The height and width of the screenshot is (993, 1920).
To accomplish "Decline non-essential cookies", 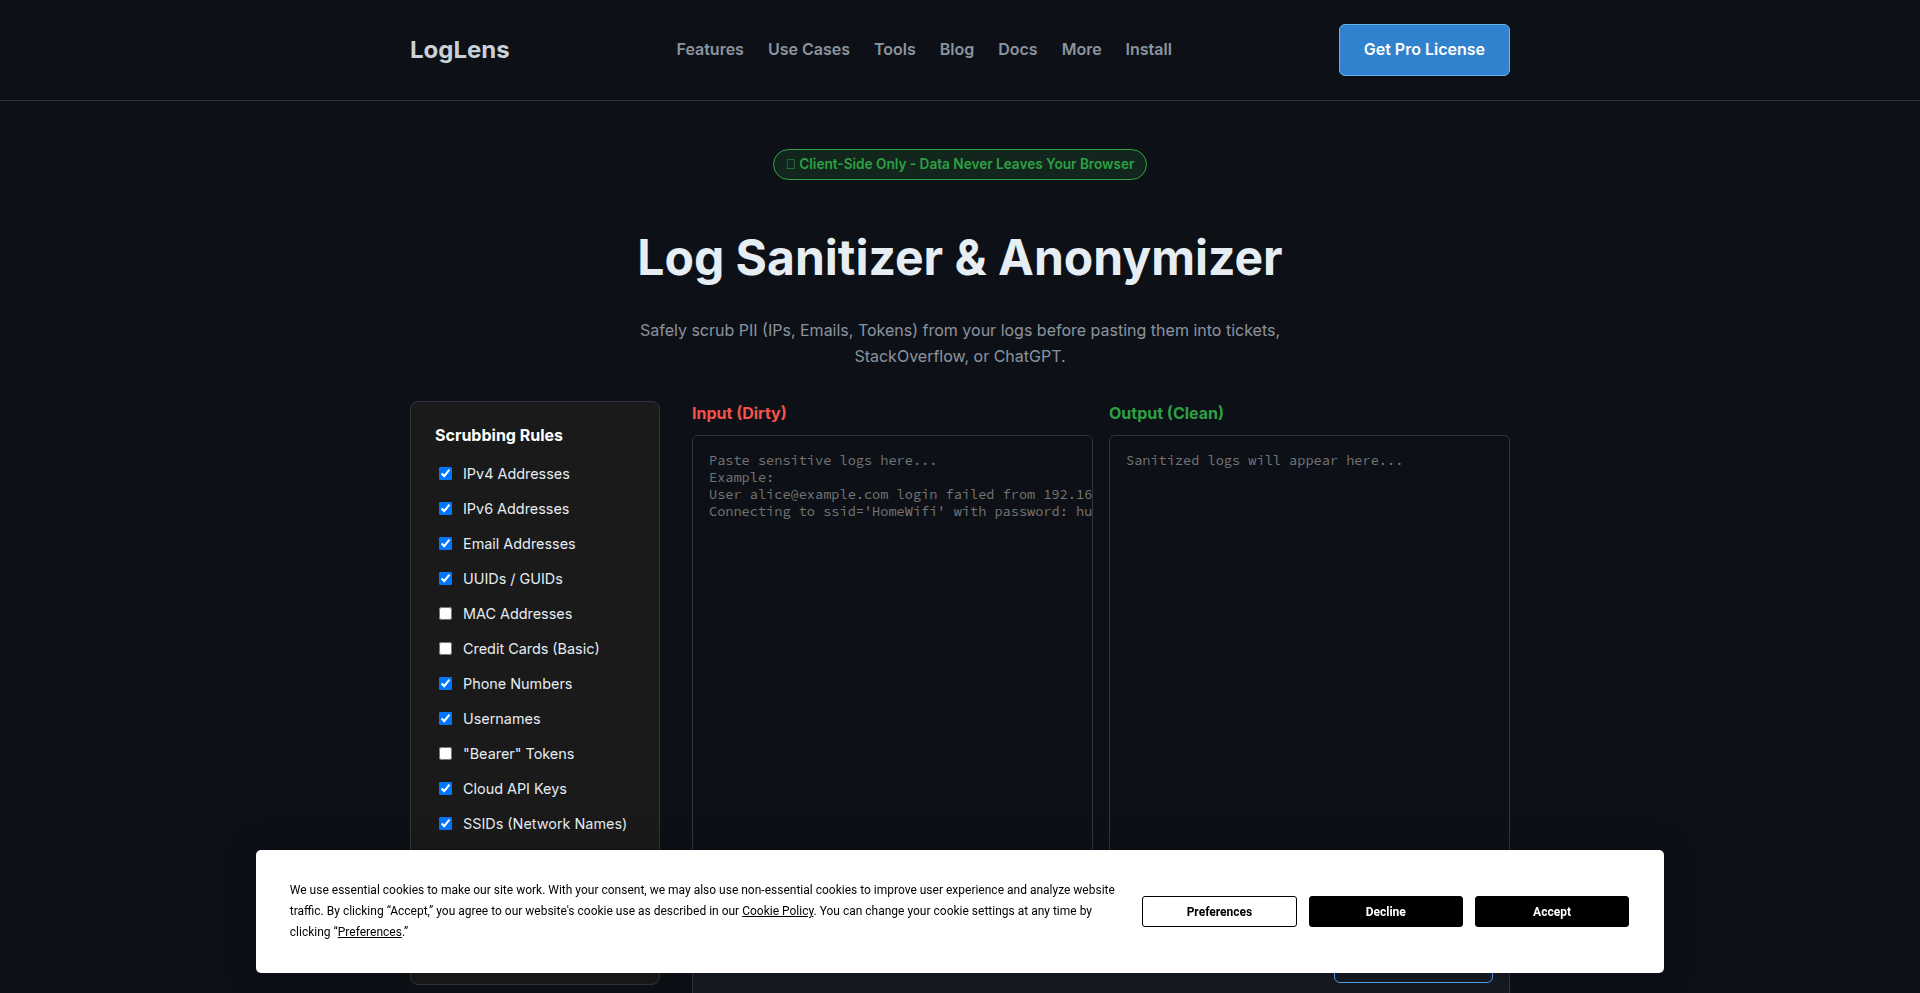I will (x=1386, y=912).
